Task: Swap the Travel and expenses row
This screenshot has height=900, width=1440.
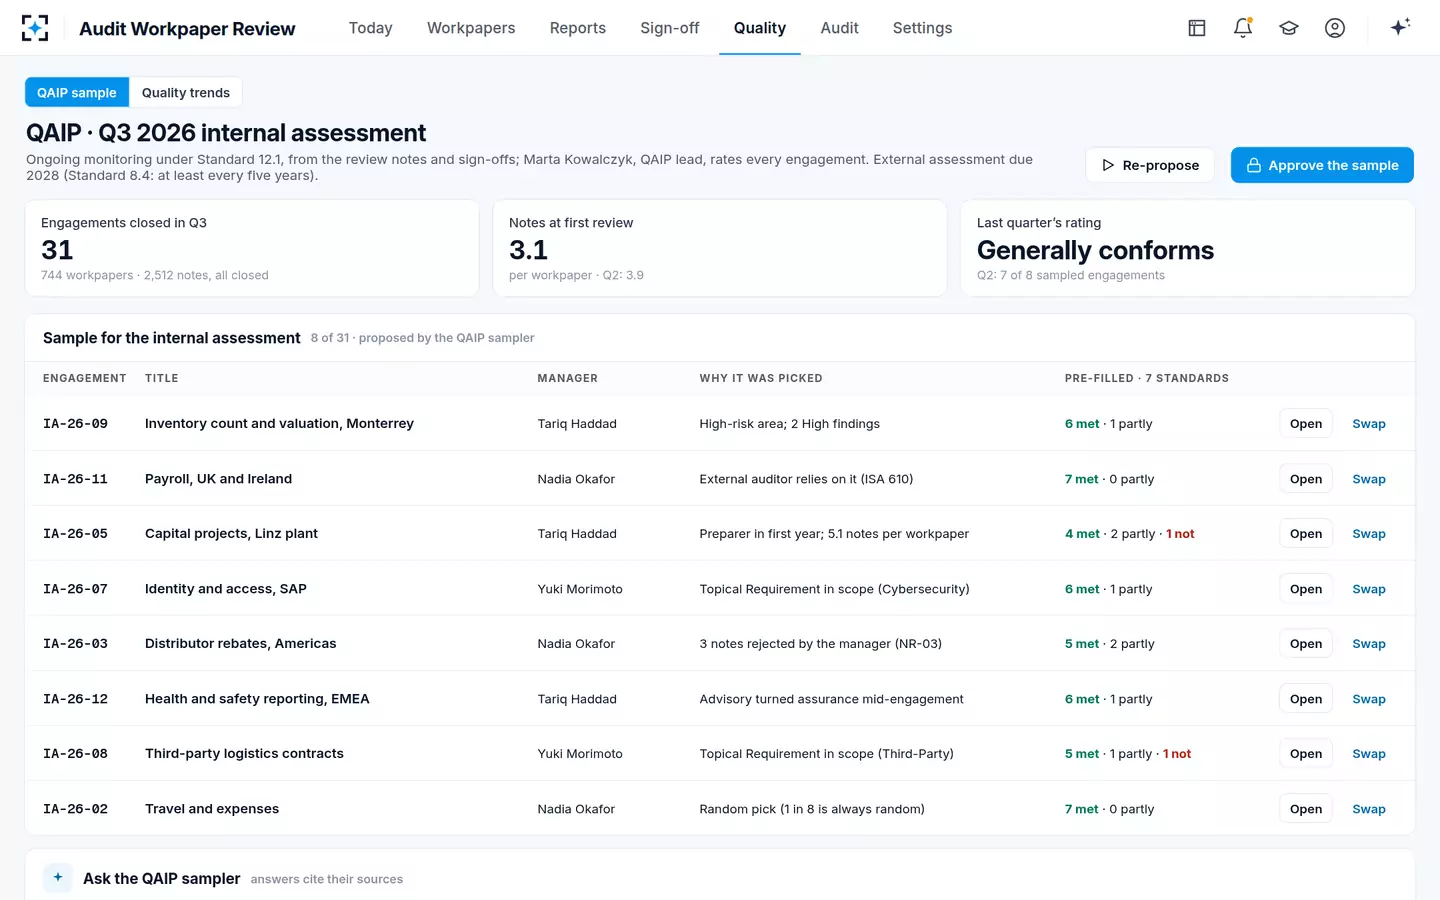Action: pyautogui.click(x=1369, y=809)
